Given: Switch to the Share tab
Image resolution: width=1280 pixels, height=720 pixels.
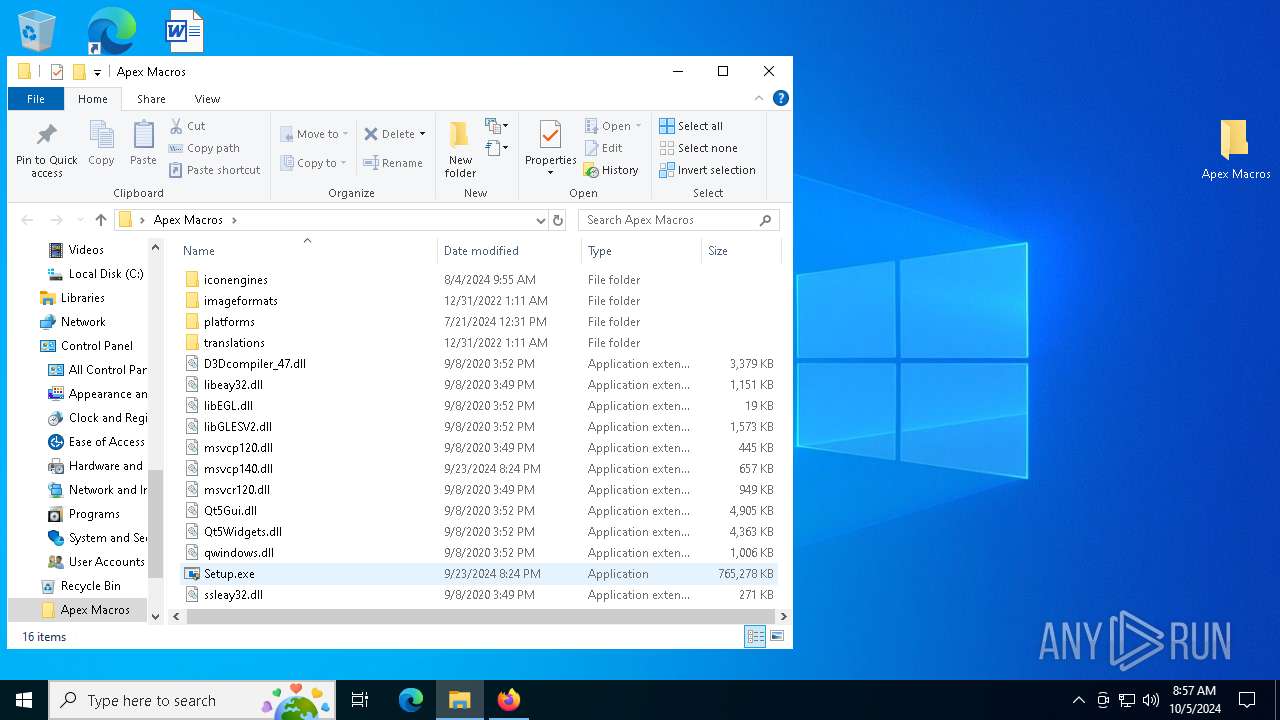Looking at the screenshot, I should click(151, 99).
